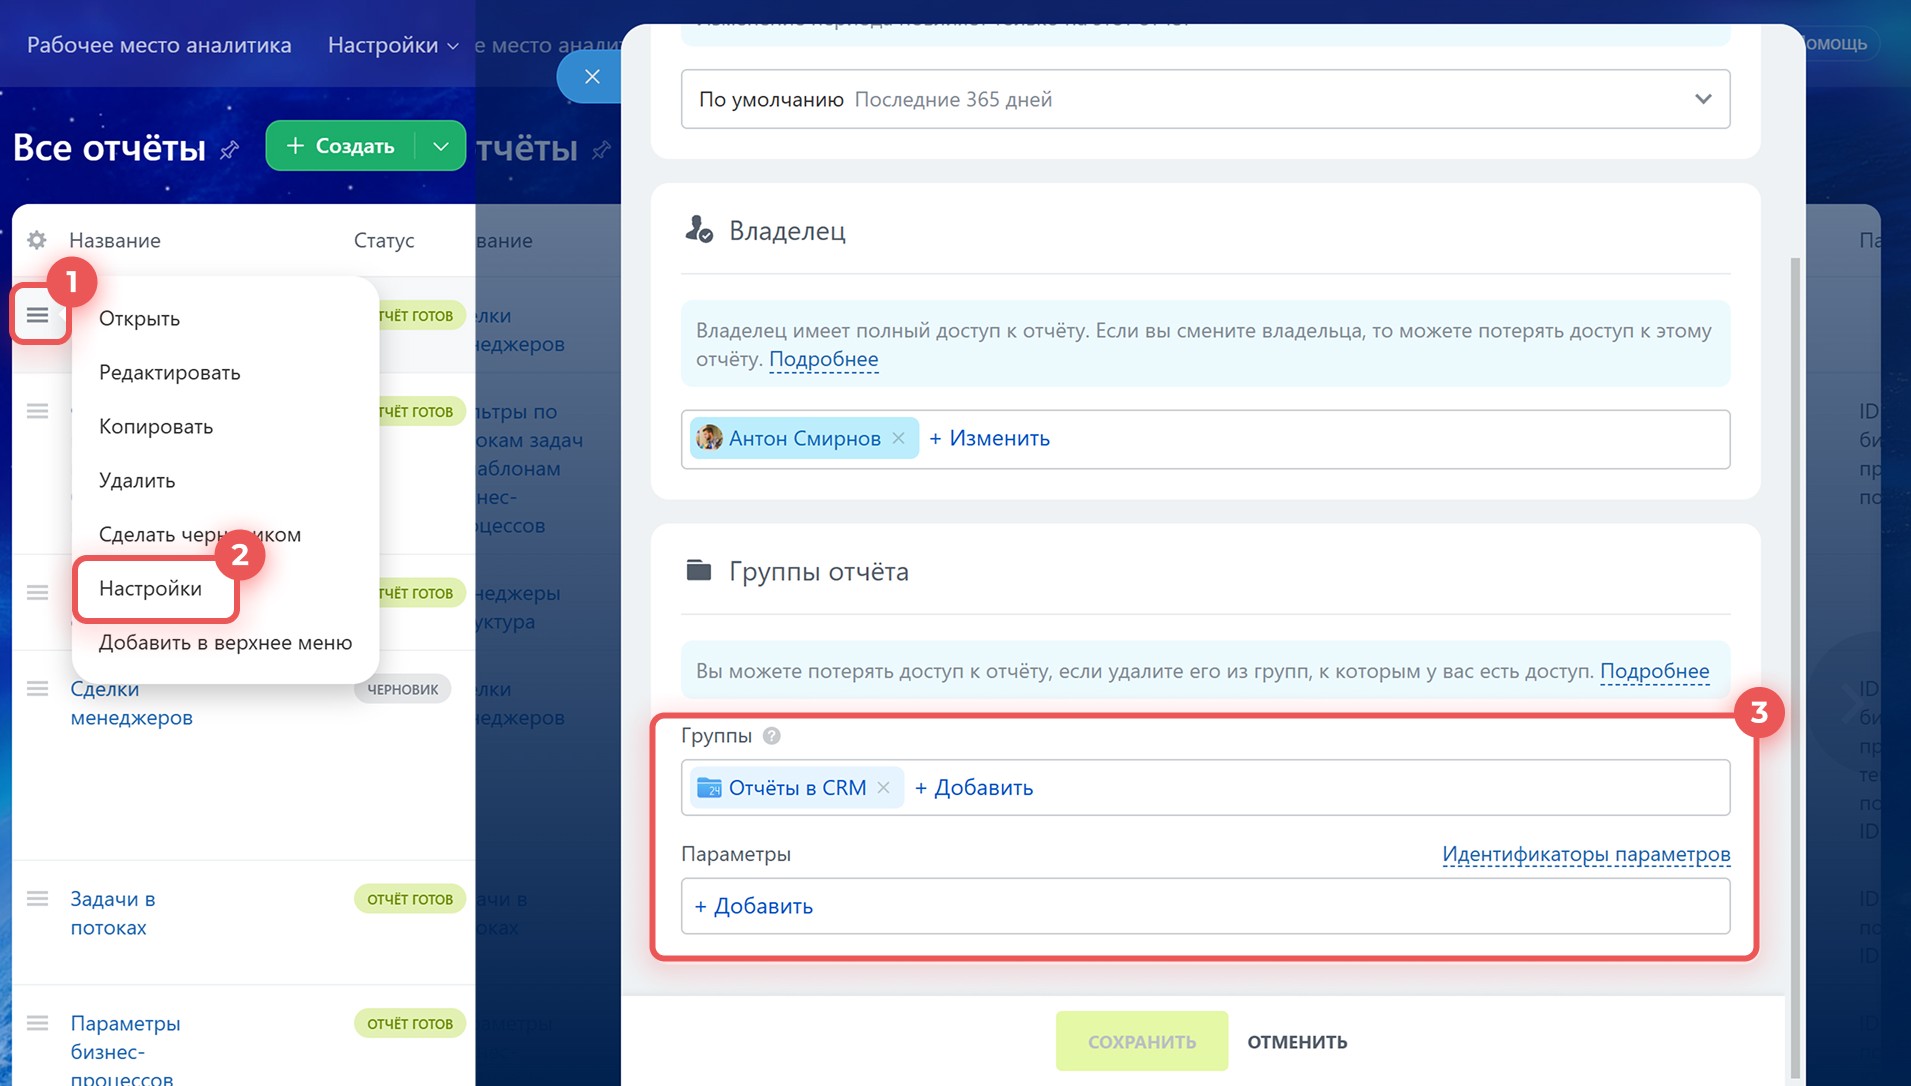
Task: Remove the Отчёты в CRM group tag
Action: coord(884,788)
